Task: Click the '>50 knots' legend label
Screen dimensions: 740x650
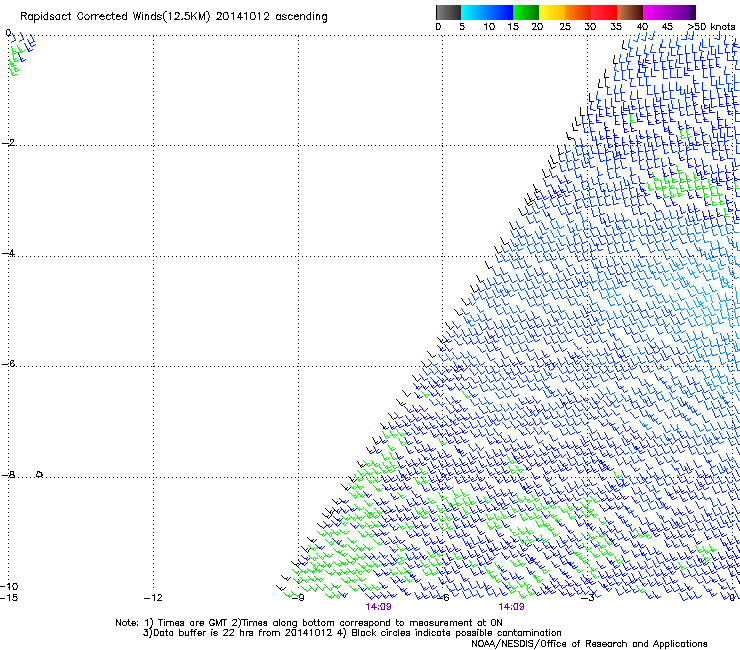Action: point(711,27)
